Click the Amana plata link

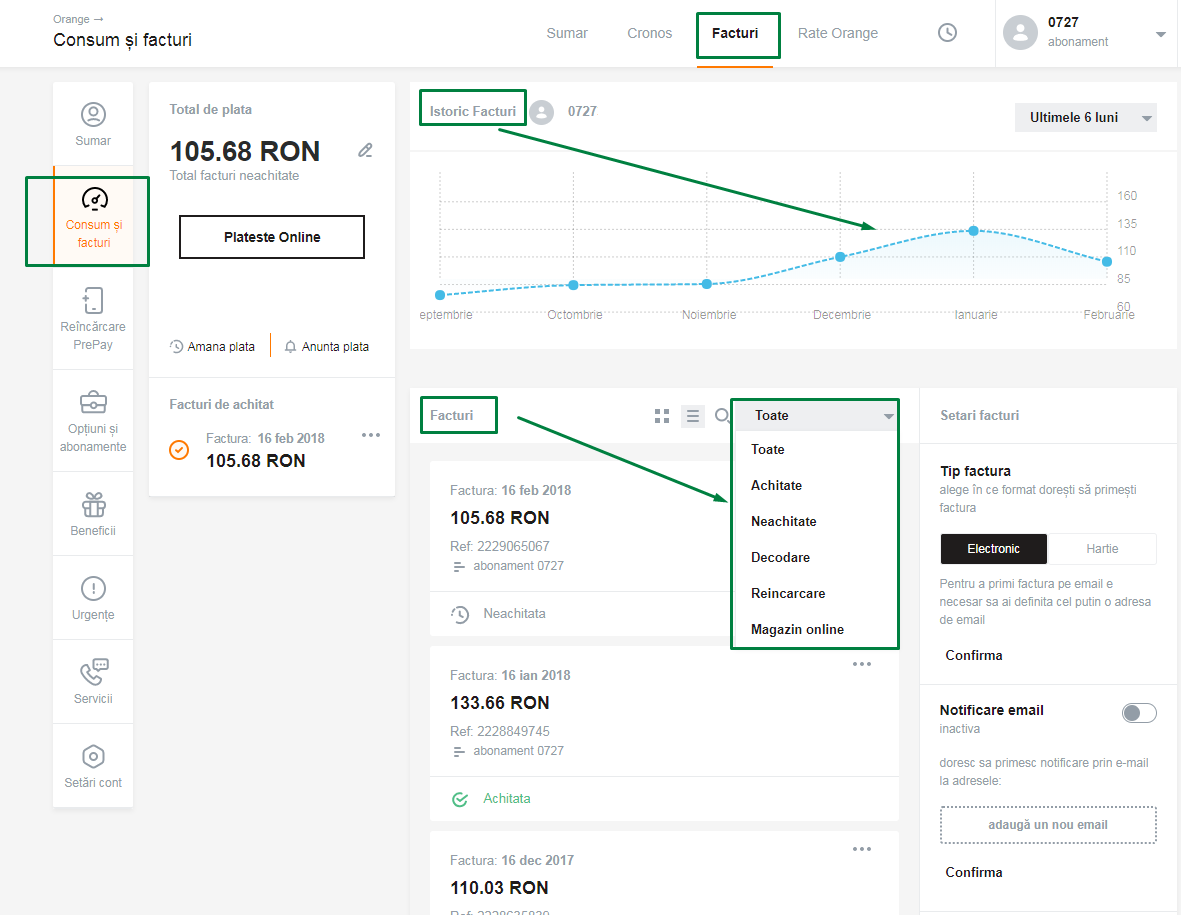pyautogui.click(x=212, y=347)
